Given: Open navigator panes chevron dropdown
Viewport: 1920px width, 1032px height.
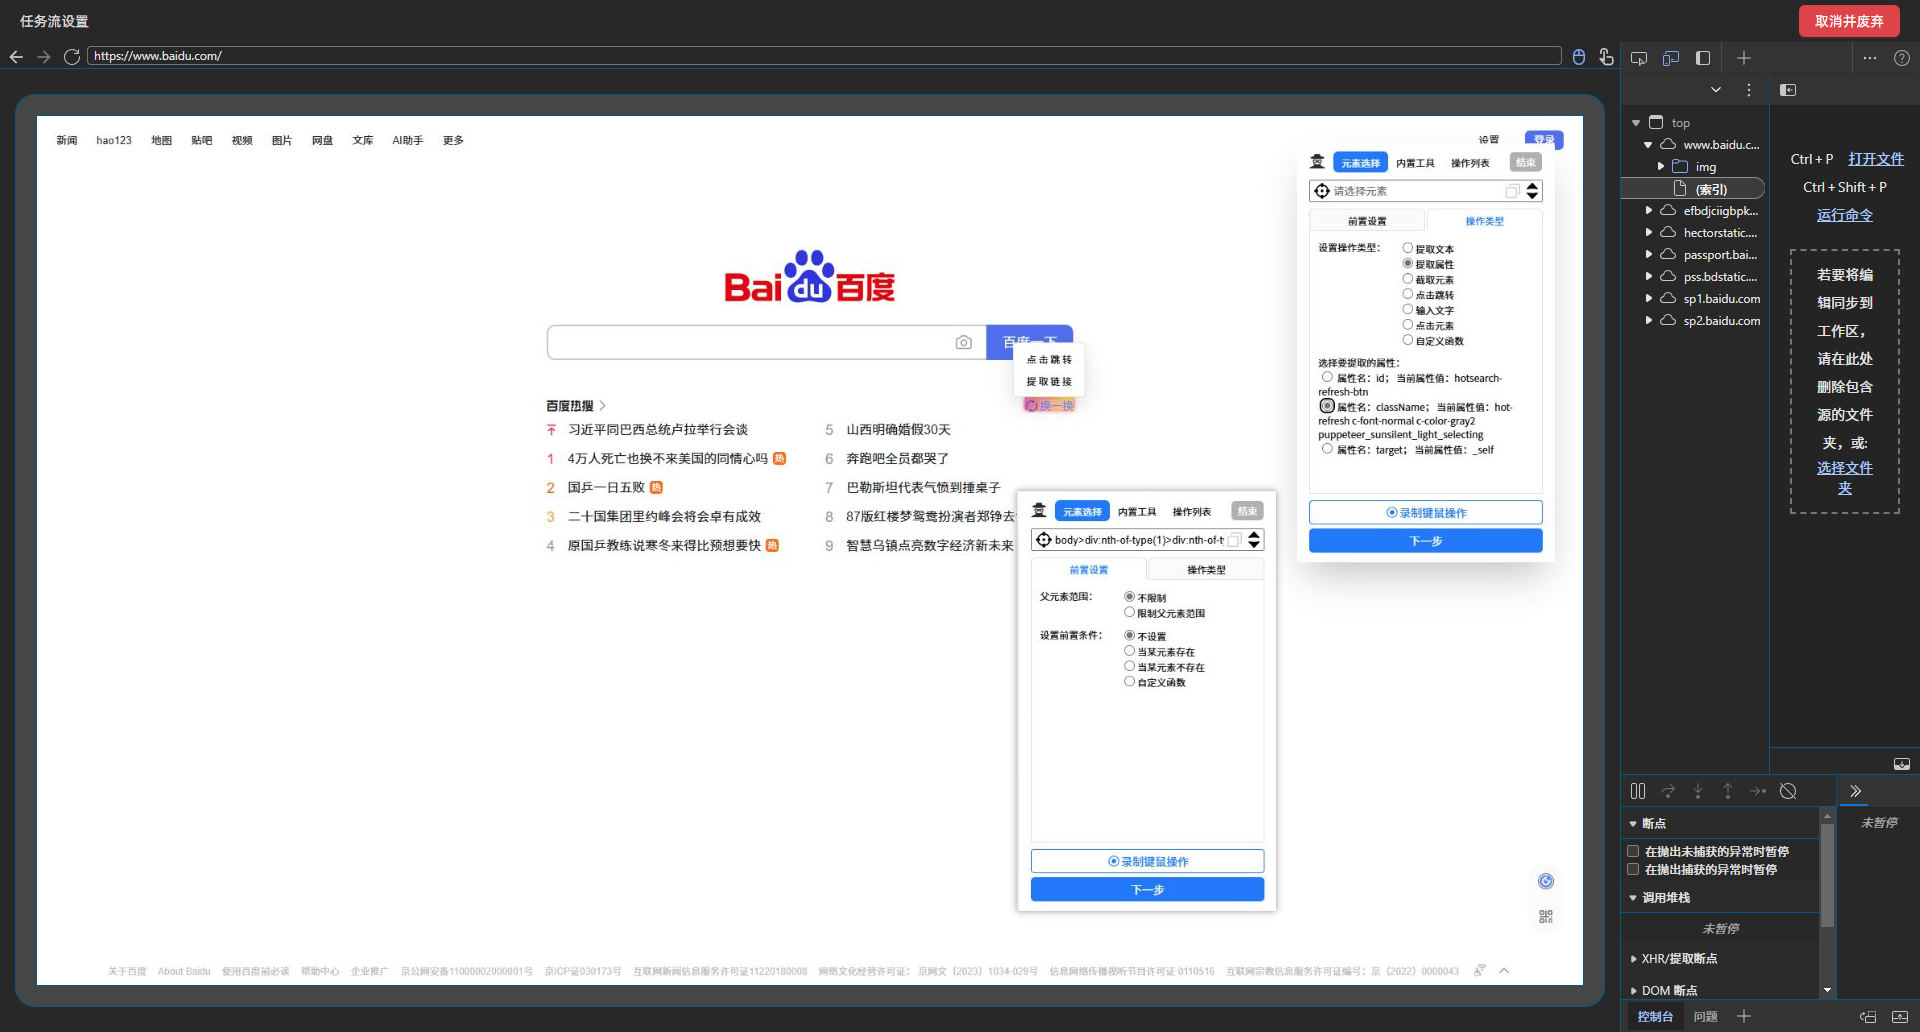Looking at the screenshot, I should pos(1716,90).
